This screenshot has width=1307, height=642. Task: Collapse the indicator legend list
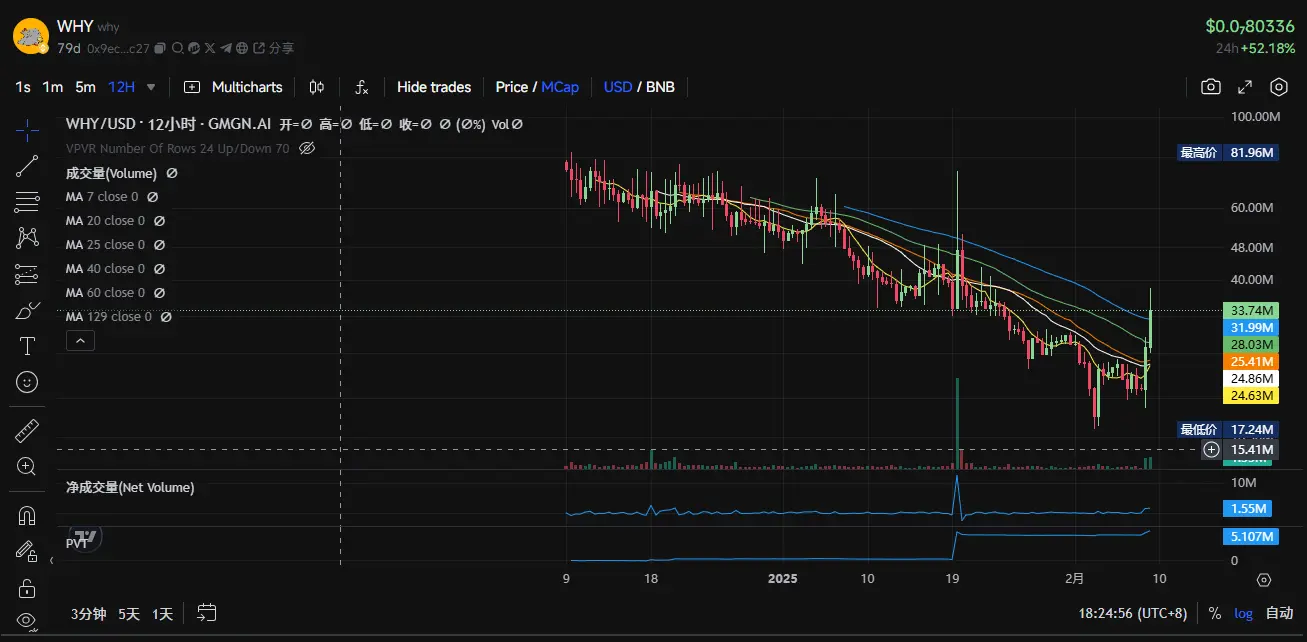pyautogui.click(x=79, y=341)
